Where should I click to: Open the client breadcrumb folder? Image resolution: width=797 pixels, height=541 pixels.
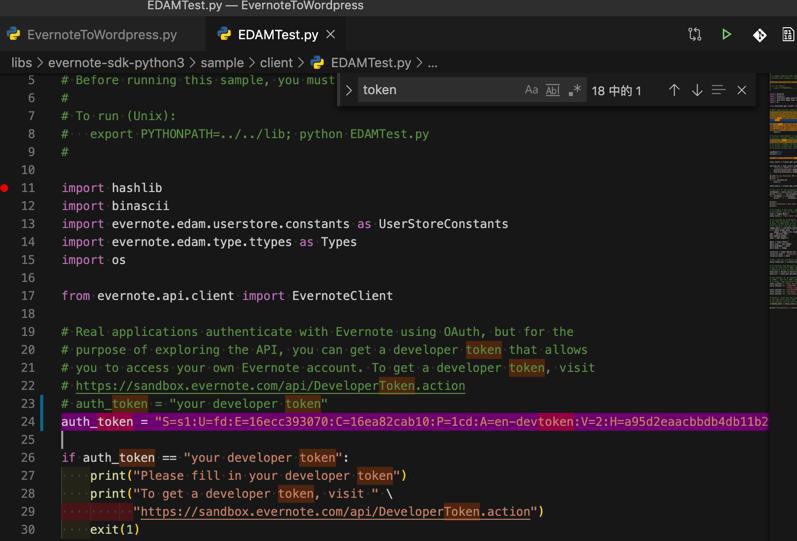click(x=276, y=63)
